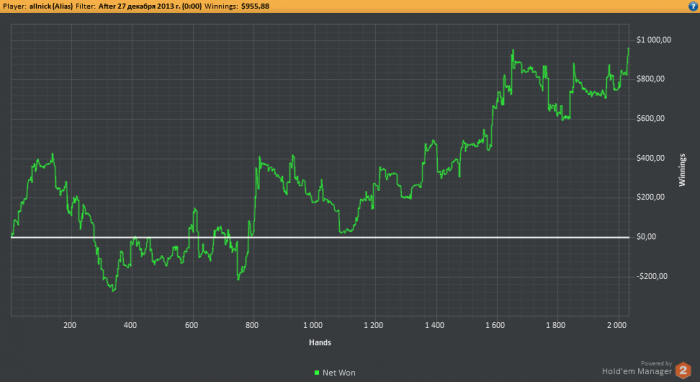
Task: Click the blue help icon in the header bar
Action: click(693, 6)
